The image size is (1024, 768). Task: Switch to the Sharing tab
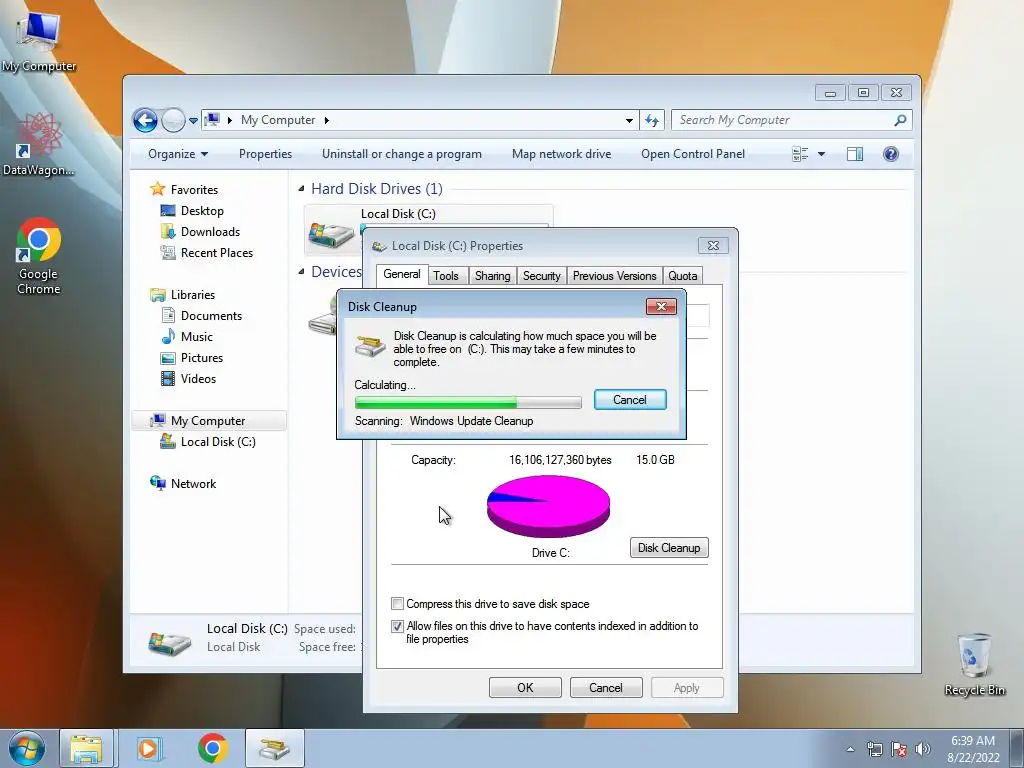tap(492, 276)
